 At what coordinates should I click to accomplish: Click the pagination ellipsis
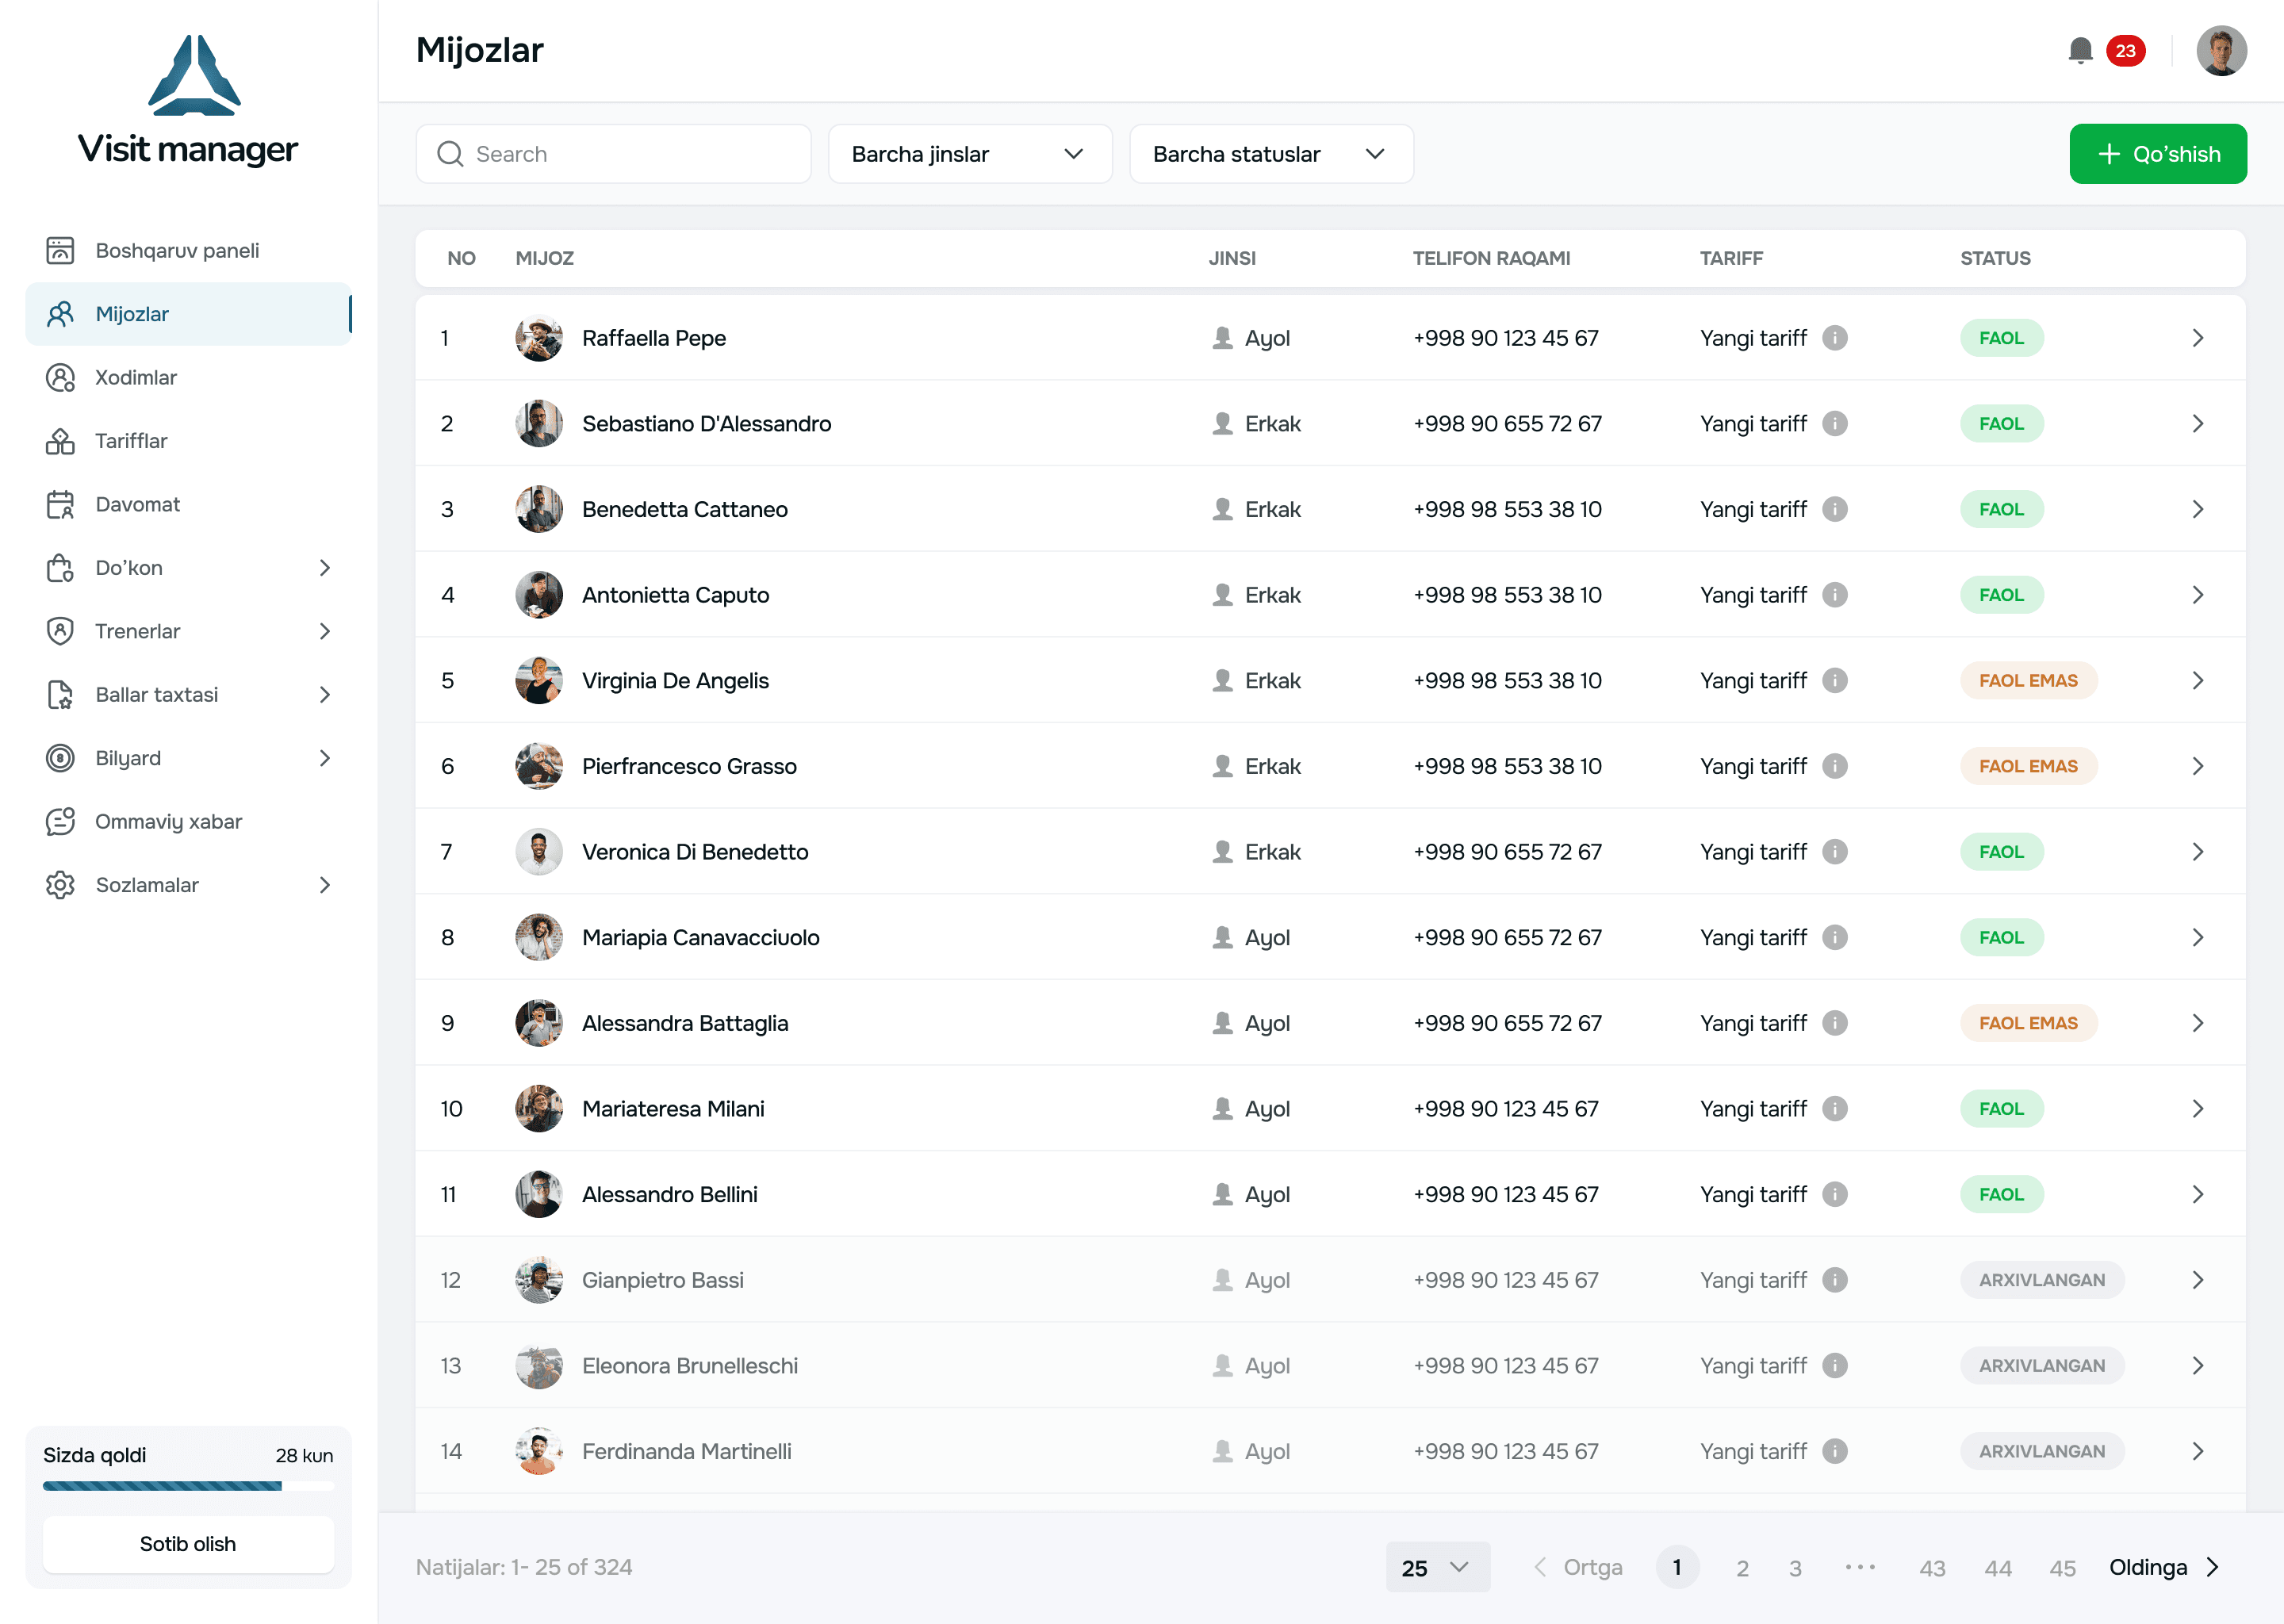tap(1860, 1567)
